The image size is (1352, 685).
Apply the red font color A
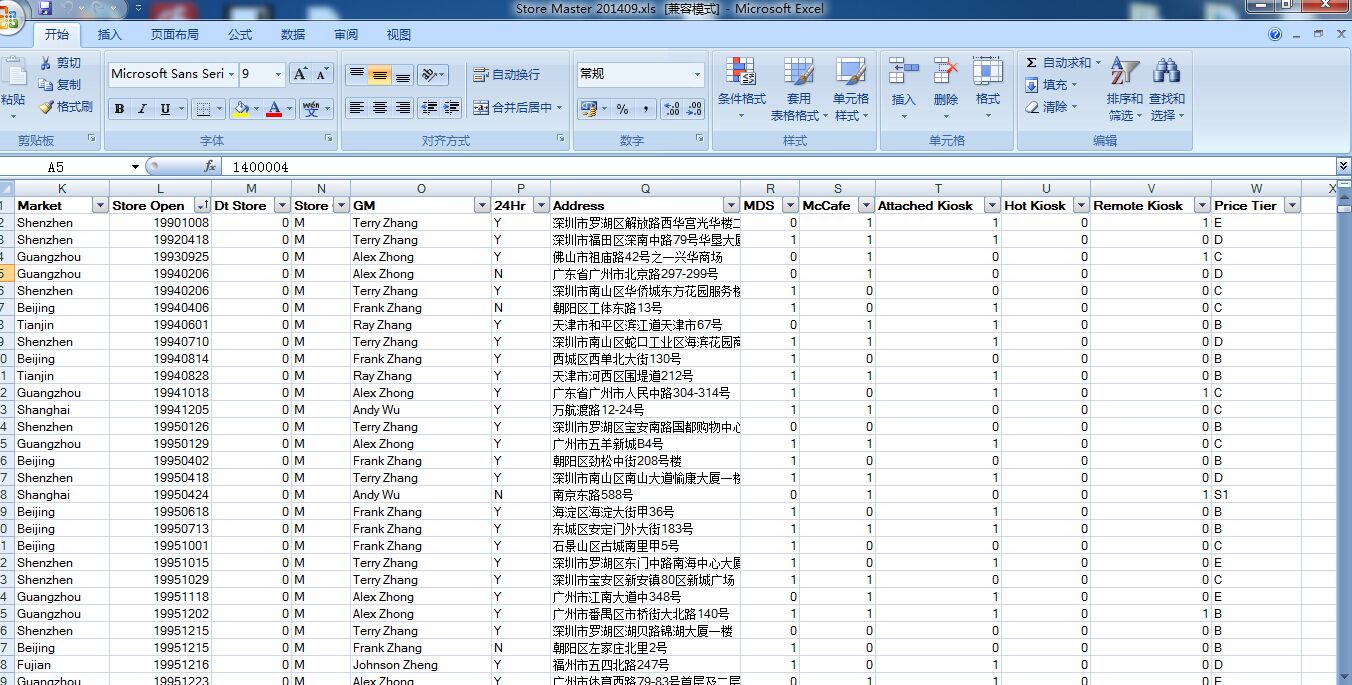click(274, 109)
